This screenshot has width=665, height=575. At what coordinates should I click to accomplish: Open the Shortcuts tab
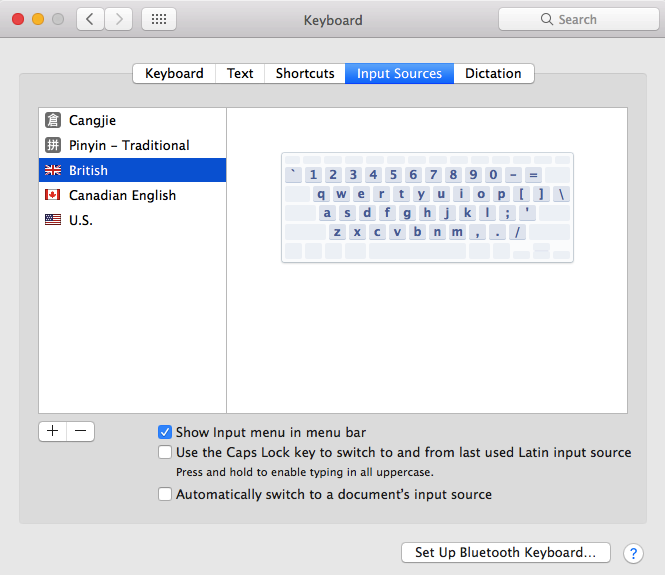point(305,73)
